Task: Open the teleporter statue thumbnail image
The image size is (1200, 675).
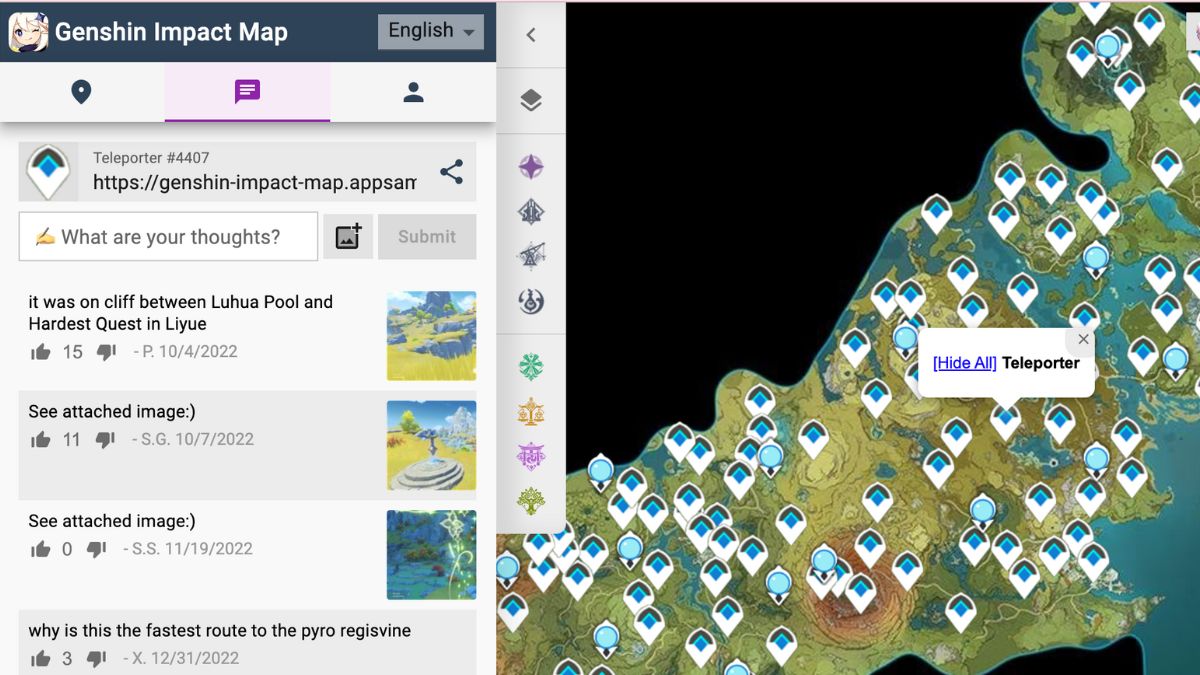Action: (431, 445)
